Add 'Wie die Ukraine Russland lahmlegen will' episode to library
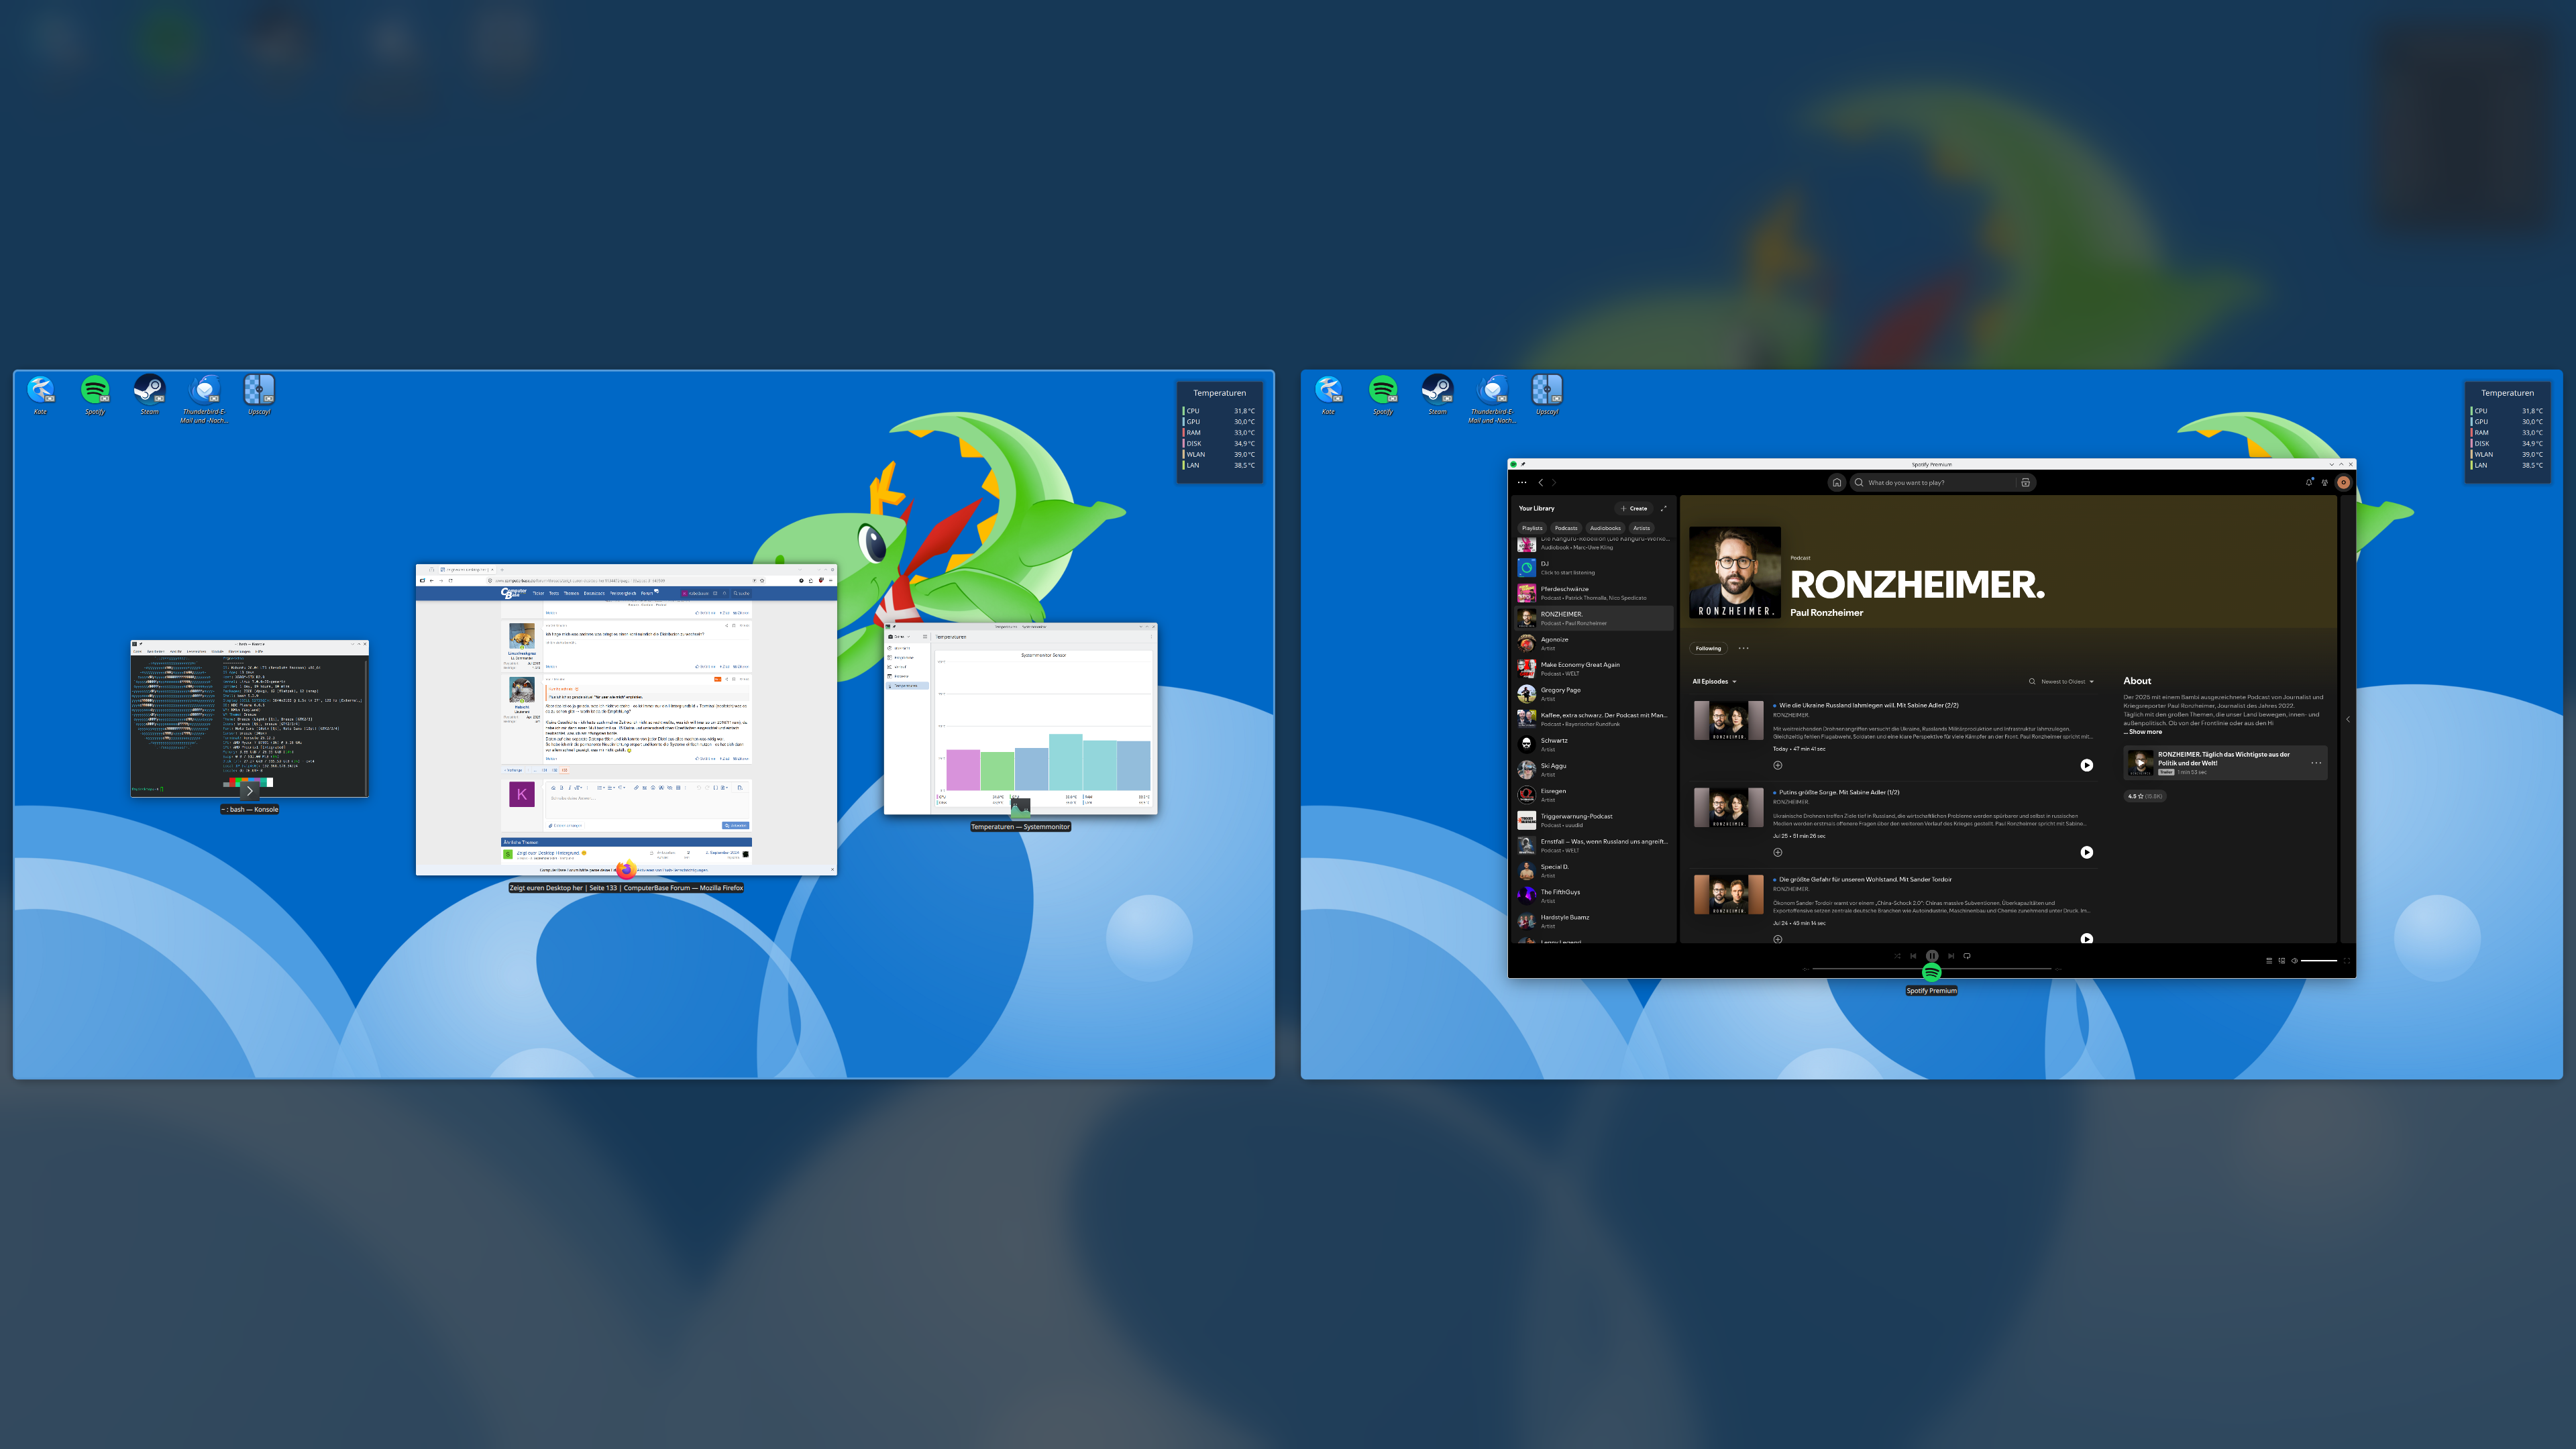The height and width of the screenshot is (1449, 2576). (1777, 765)
